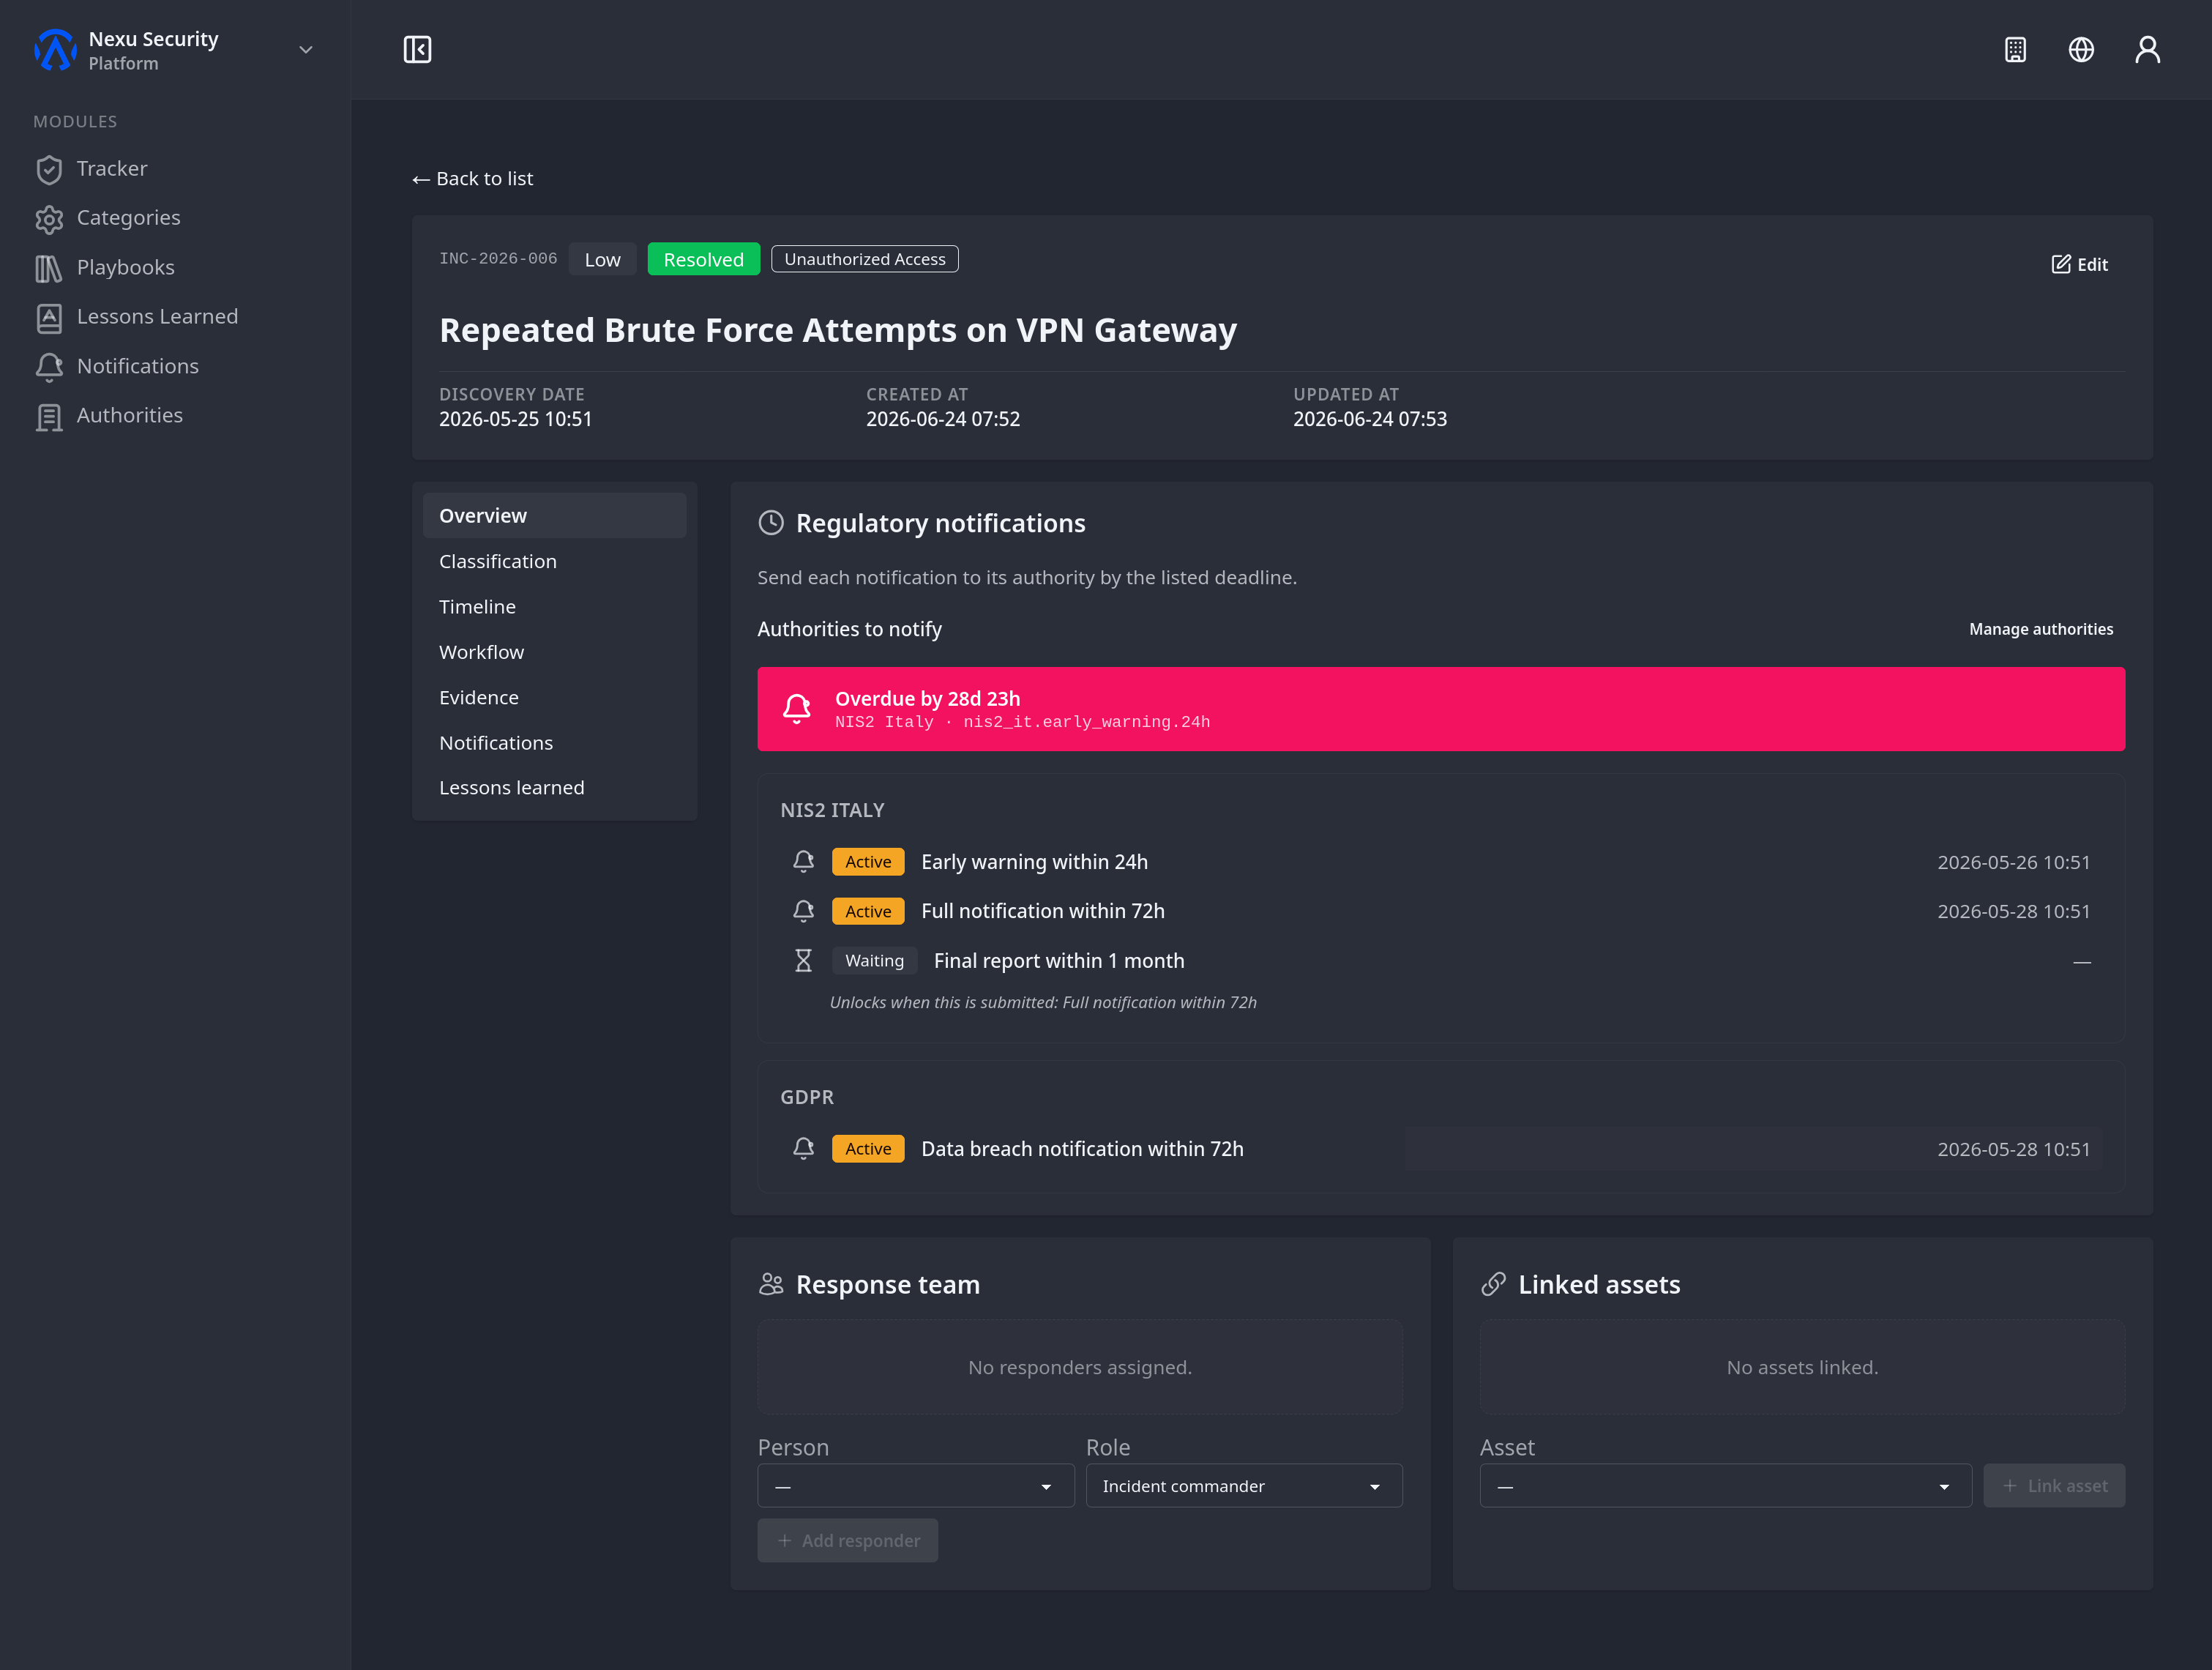Click GDPR deadline 2026-05-28 10:51
Image resolution: width=2212 pixels, height=1670 pixels.
pos(2013,1150)
